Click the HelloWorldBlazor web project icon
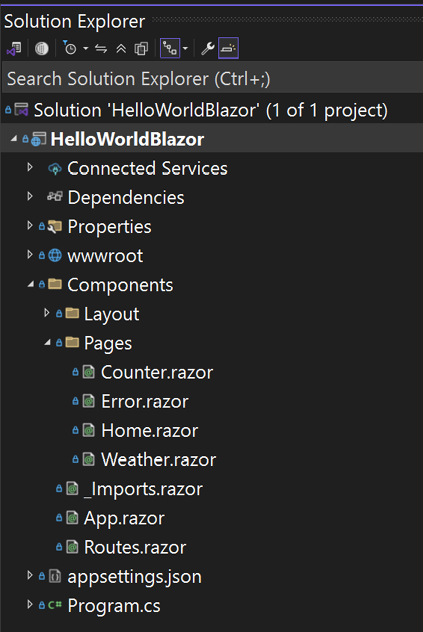423x632 pixels. click(x=38, y=139)
